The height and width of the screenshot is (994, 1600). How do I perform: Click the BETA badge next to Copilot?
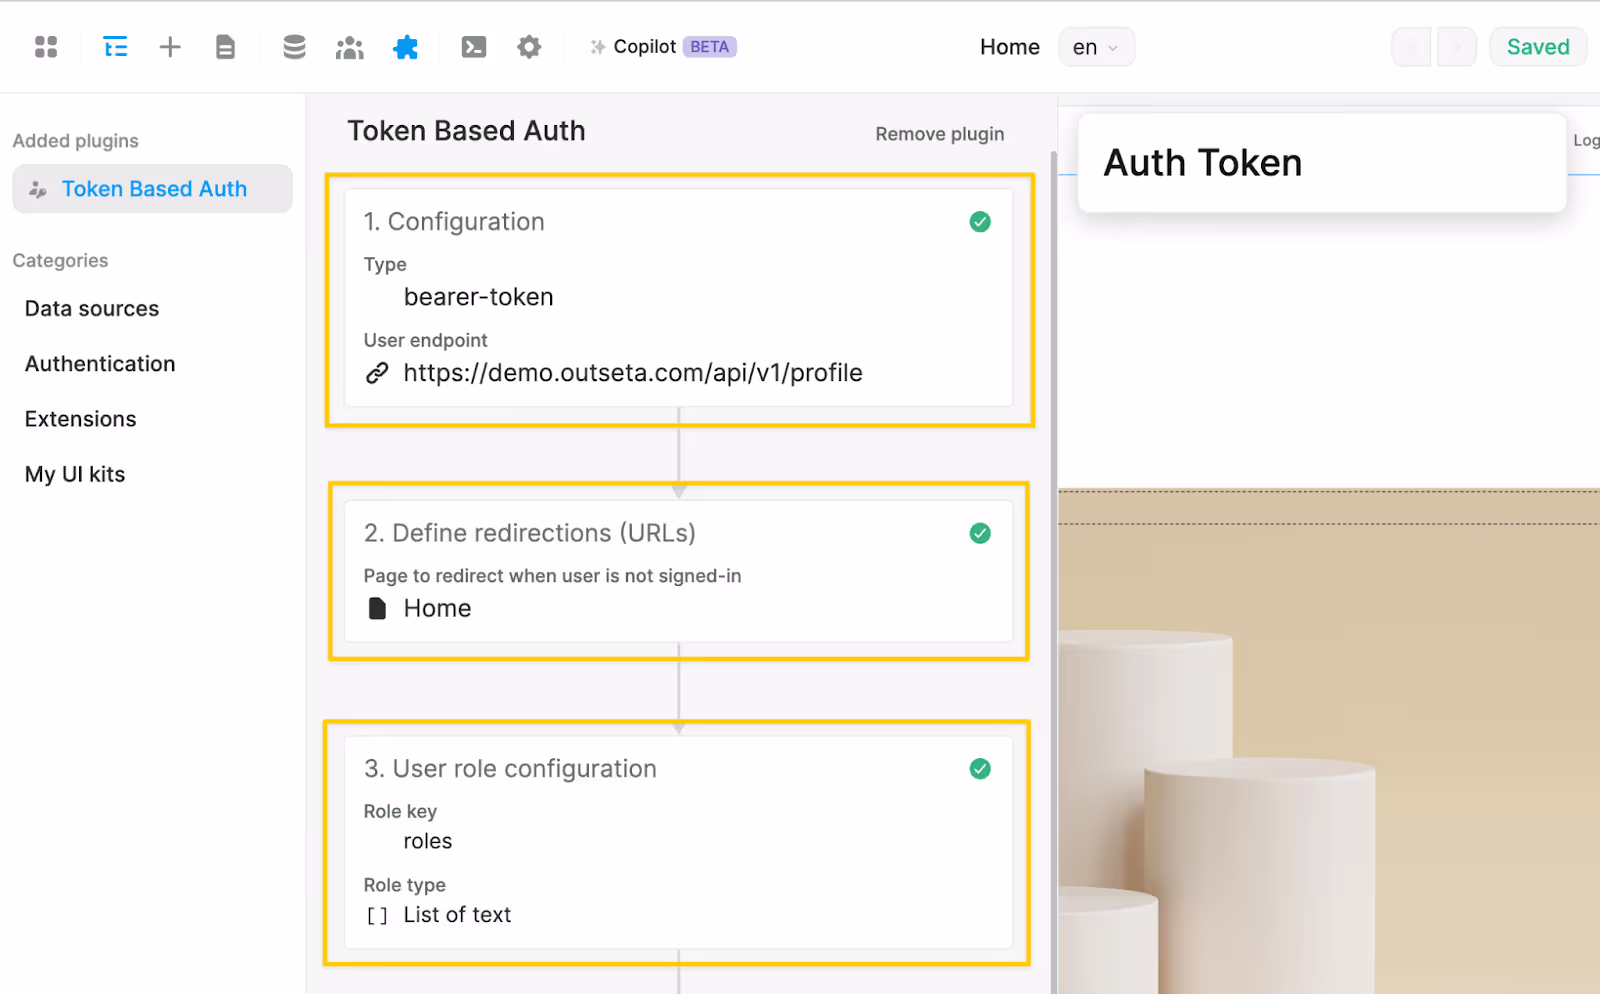[x=710, y=47]
